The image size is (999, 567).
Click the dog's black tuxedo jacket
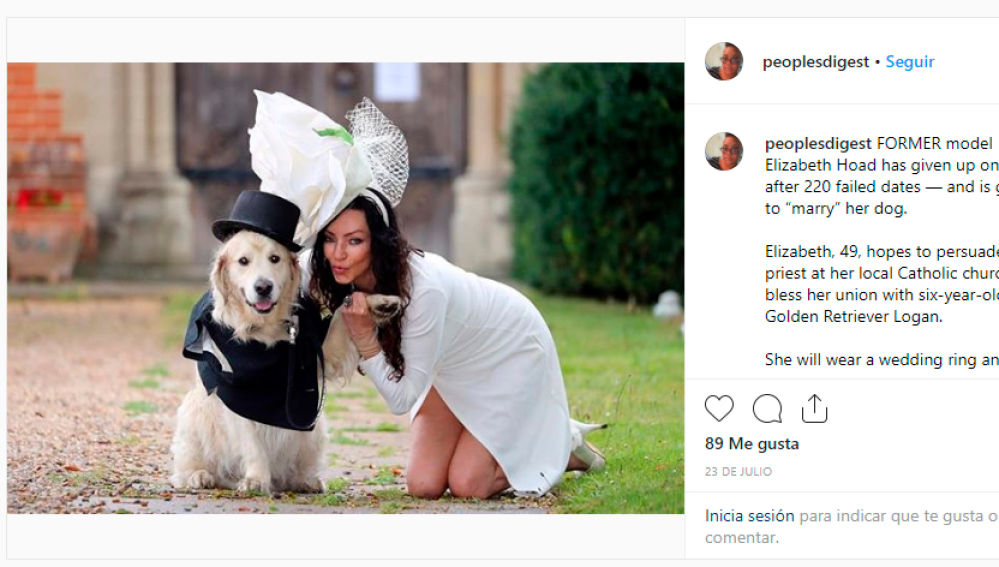[x=255, y=363]
